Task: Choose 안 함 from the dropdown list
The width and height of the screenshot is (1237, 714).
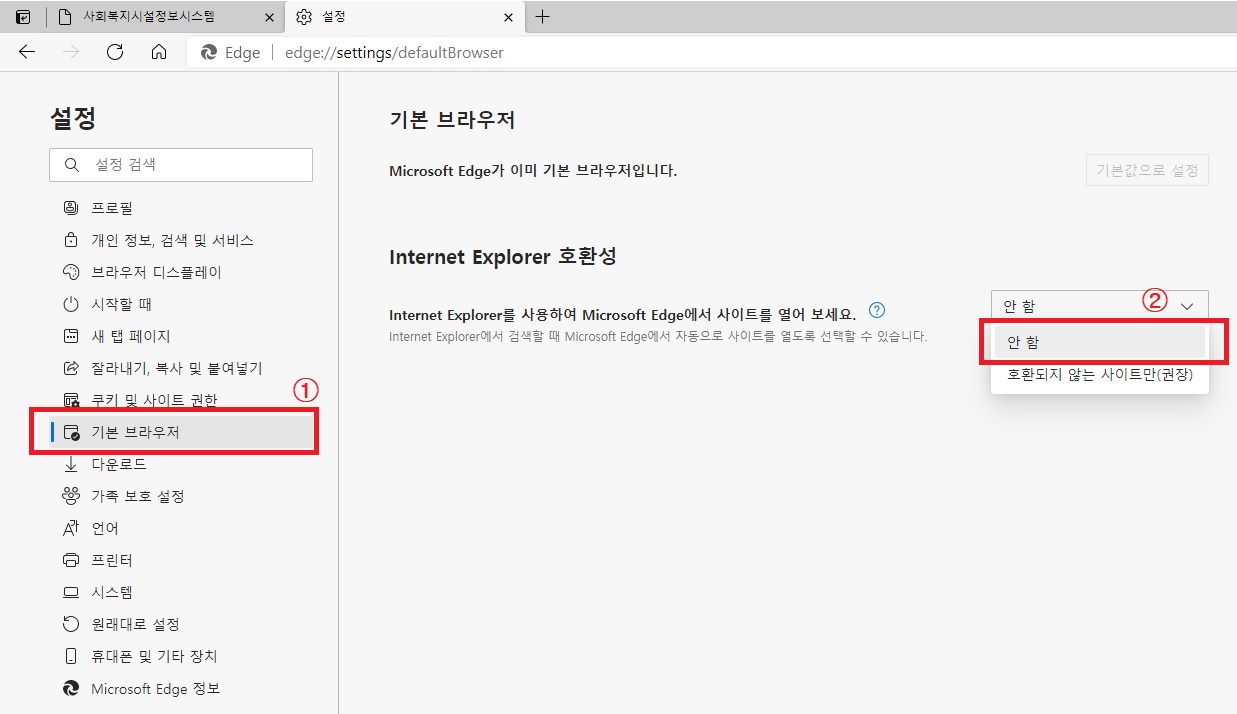Action: [x=1100, y=342]
